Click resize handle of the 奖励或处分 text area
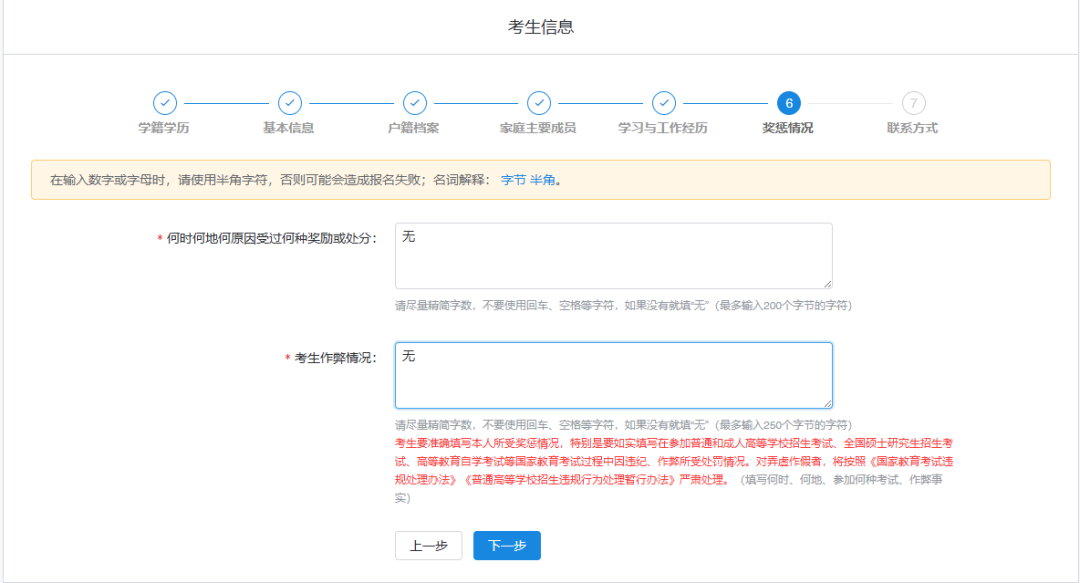Screen dimensions: 1080x583 [827, 284]
